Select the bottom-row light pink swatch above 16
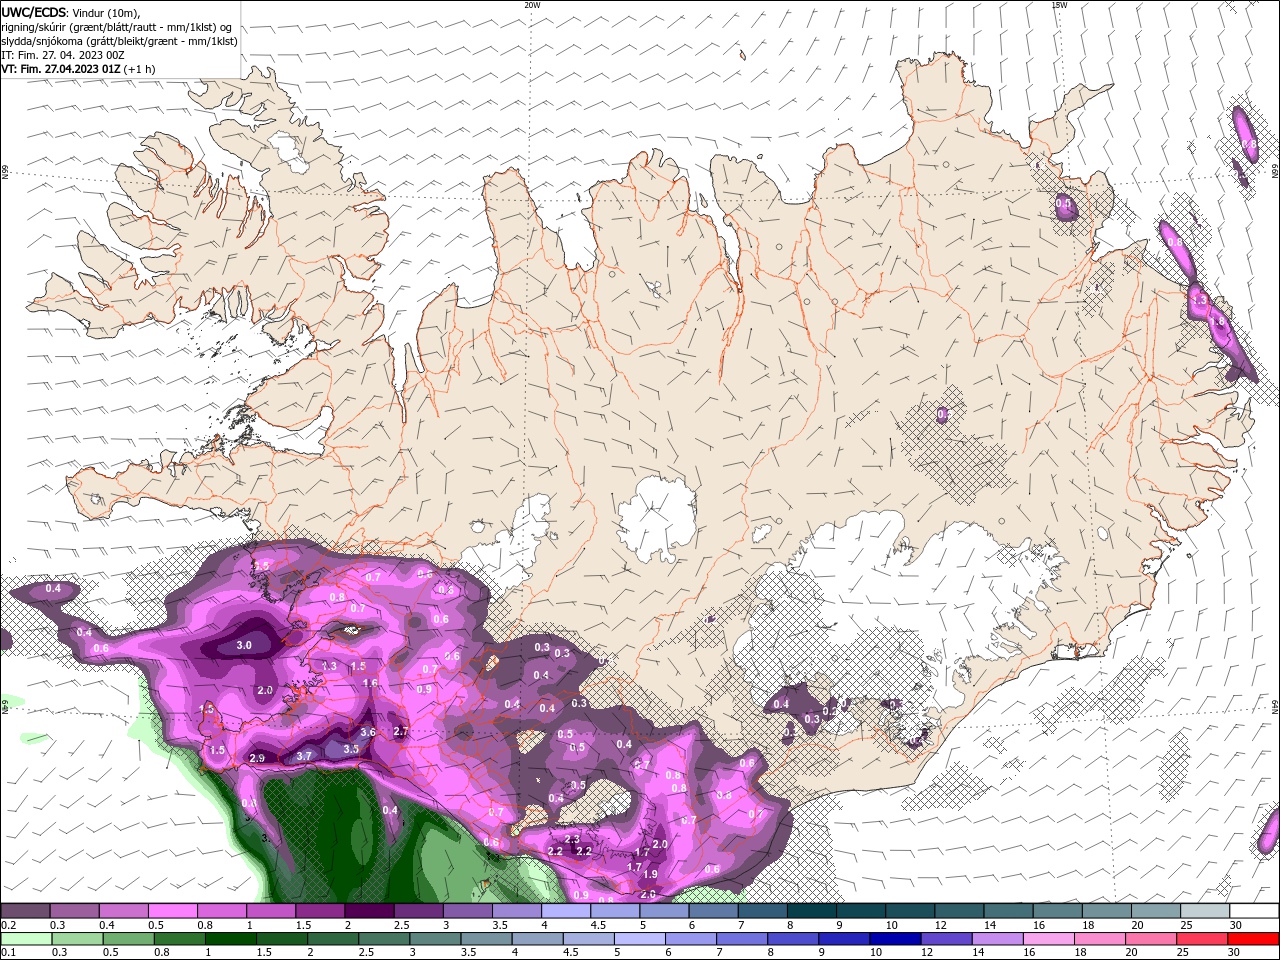 (1048, 939)
